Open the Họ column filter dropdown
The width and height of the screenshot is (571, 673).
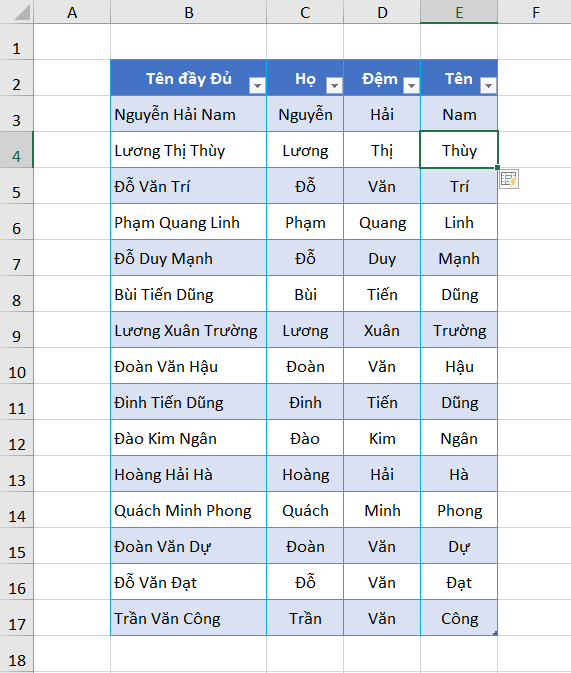[334, 86]
